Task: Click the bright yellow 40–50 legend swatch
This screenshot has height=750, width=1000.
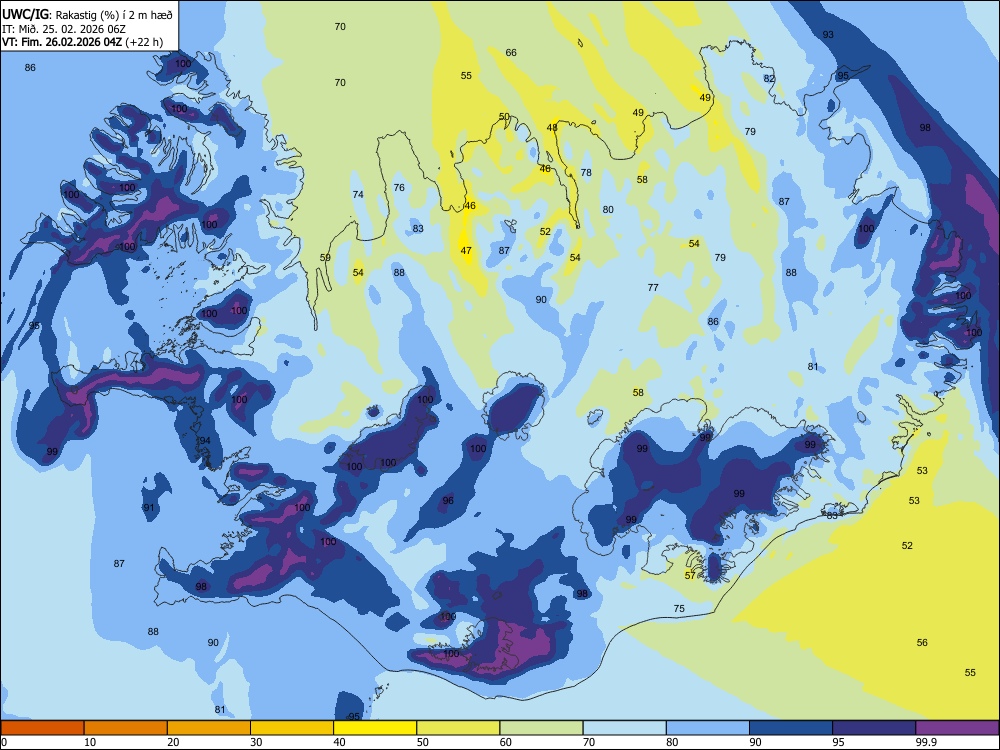Action: coord(375,728)
